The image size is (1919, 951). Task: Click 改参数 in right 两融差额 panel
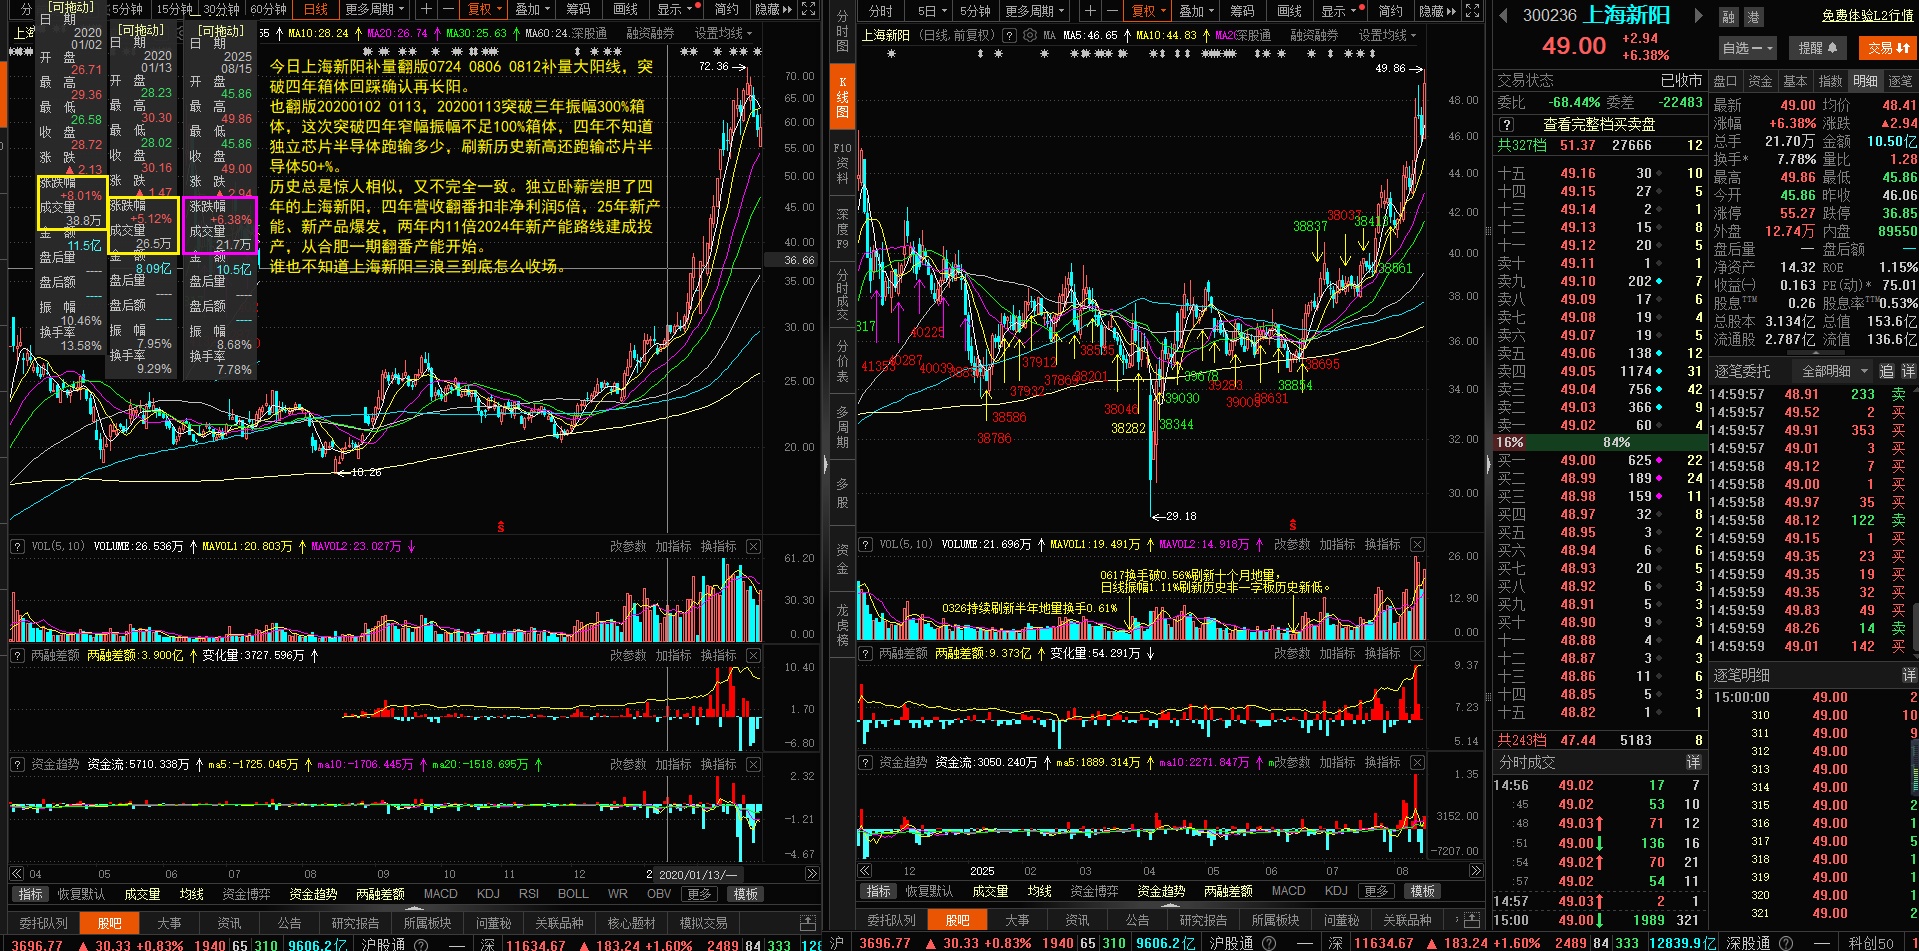click(1291, 653)
